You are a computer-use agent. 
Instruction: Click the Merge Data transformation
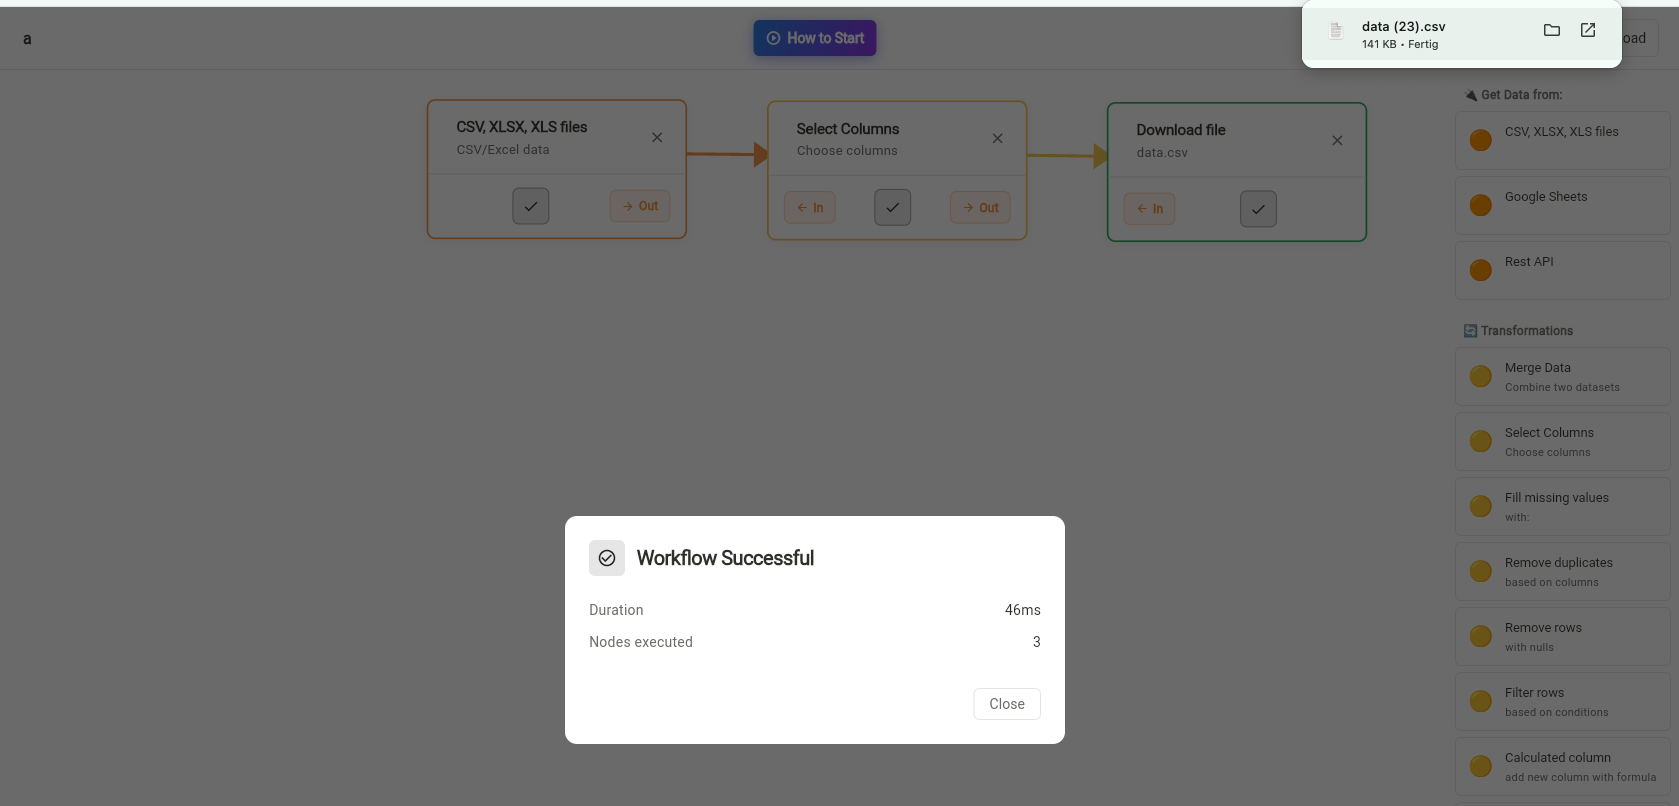coord(1561,376)
